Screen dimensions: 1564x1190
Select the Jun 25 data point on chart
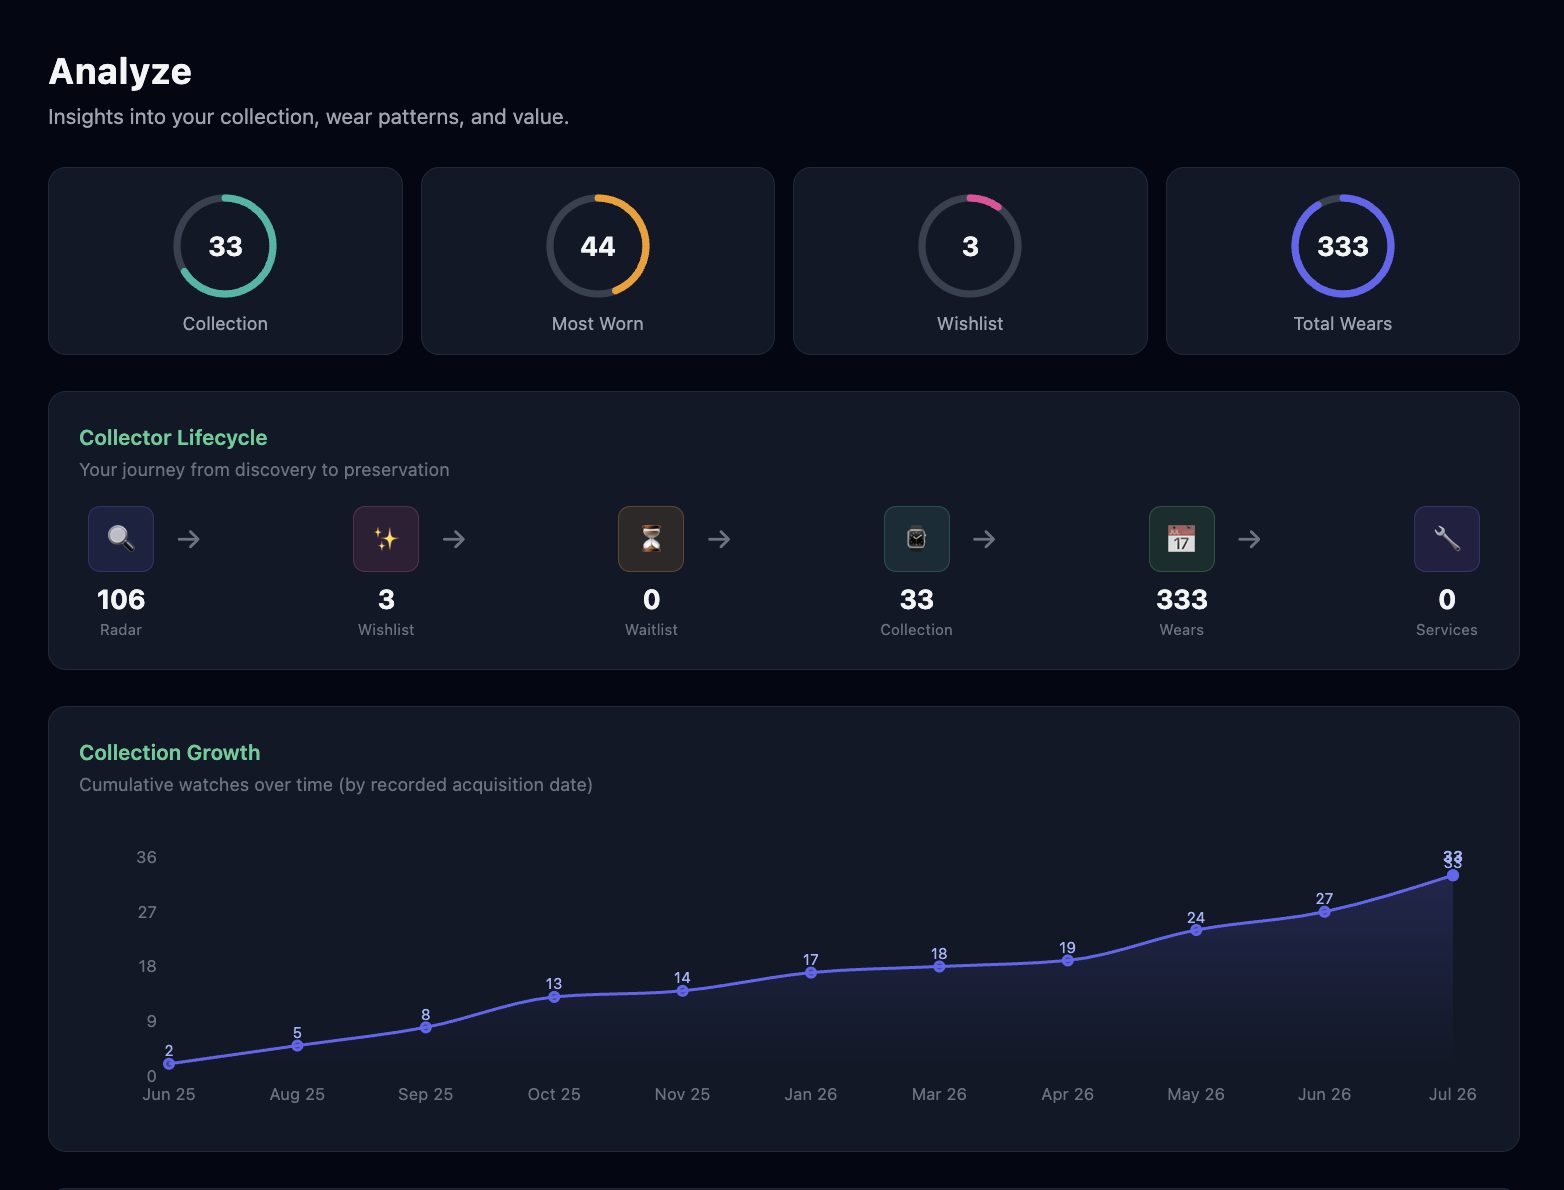(169, 1064)
